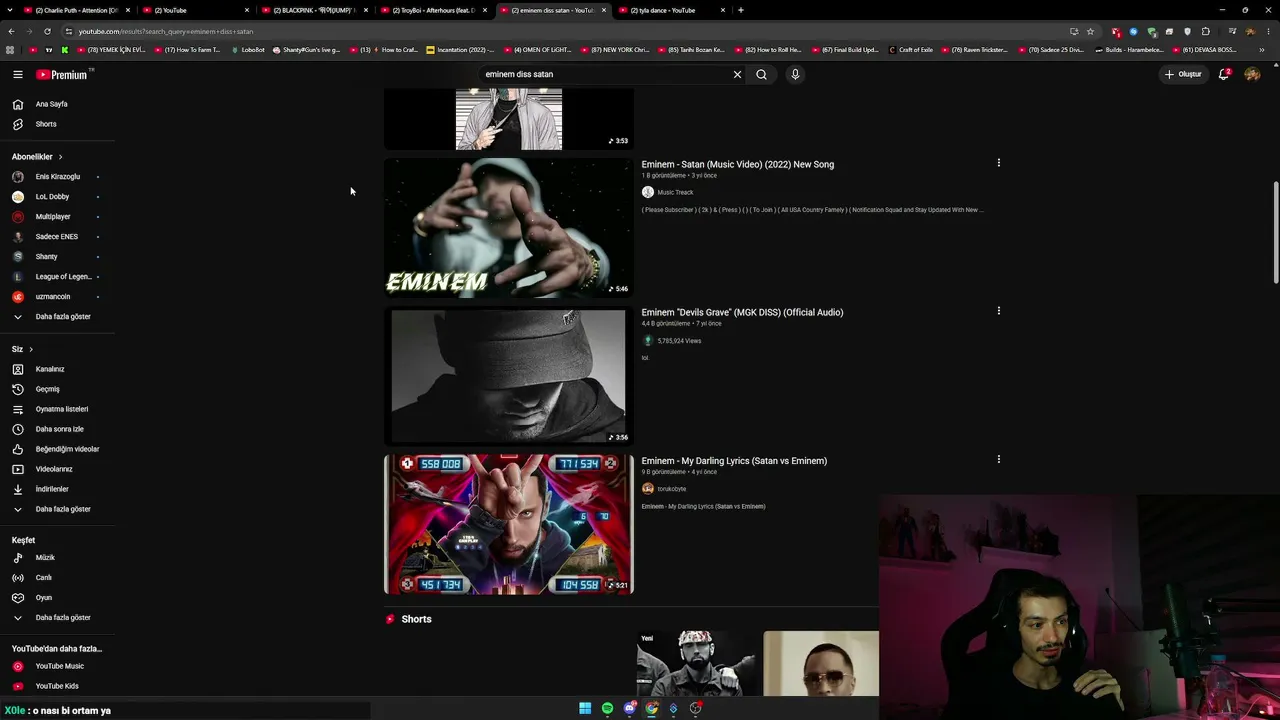
Task: Open the 'Craft of Exile' bookmark
Action: [910, 49]
